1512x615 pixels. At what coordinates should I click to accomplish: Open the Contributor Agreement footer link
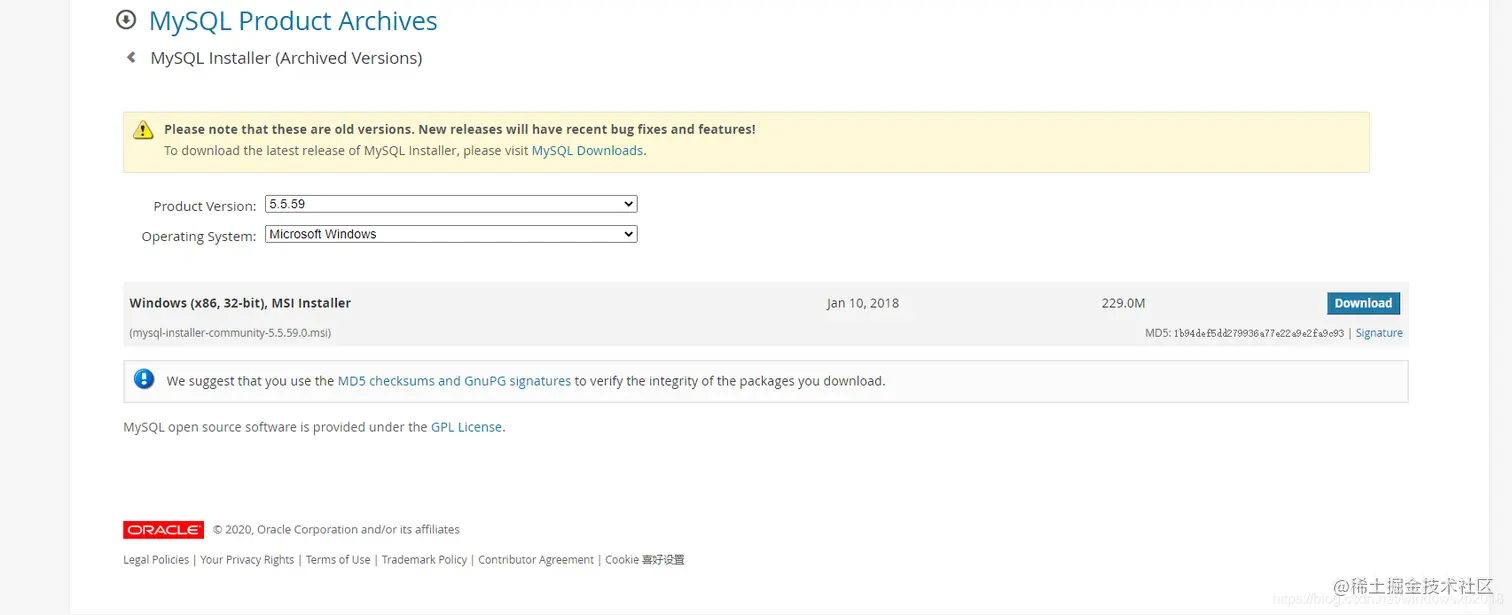[536, 560]
